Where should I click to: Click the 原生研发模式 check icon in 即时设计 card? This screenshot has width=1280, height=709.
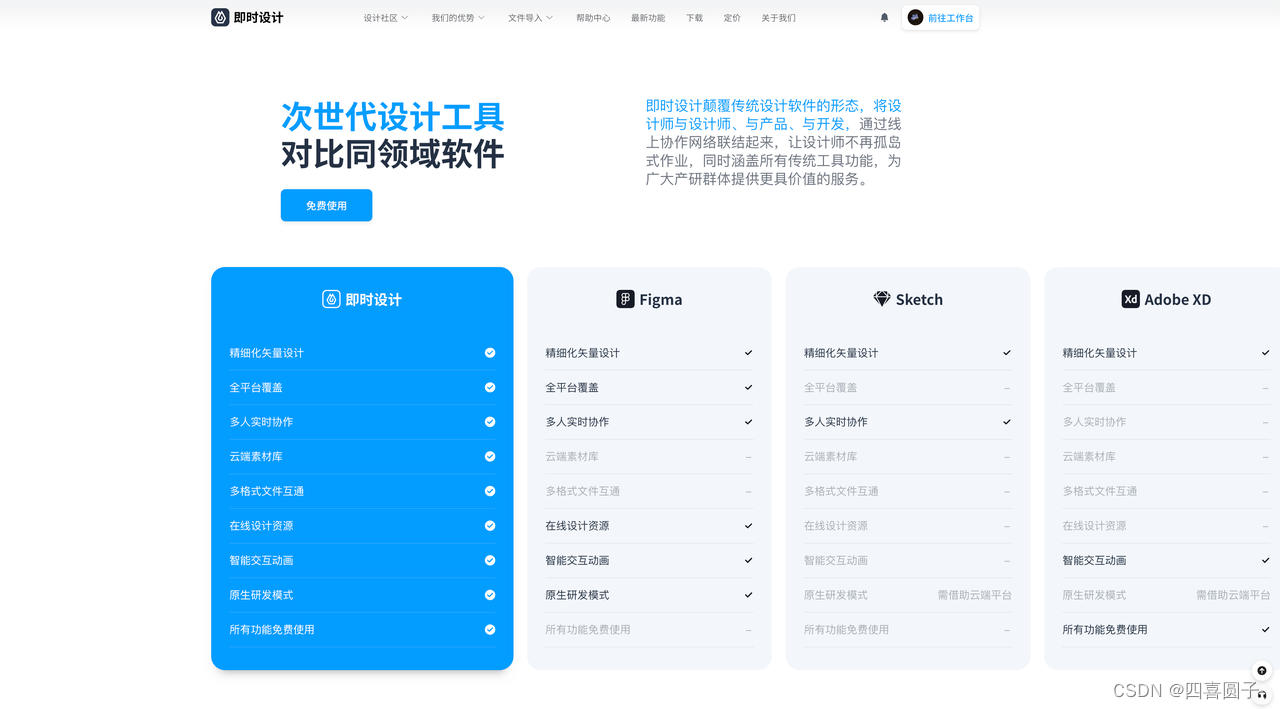(x=490, y=595)
